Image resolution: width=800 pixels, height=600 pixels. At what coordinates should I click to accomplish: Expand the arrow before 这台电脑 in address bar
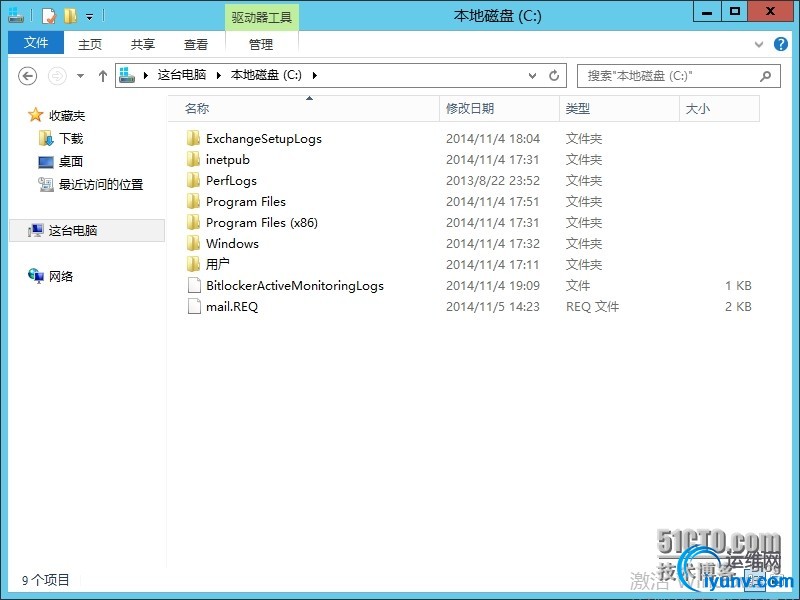(x=146, y=76)
